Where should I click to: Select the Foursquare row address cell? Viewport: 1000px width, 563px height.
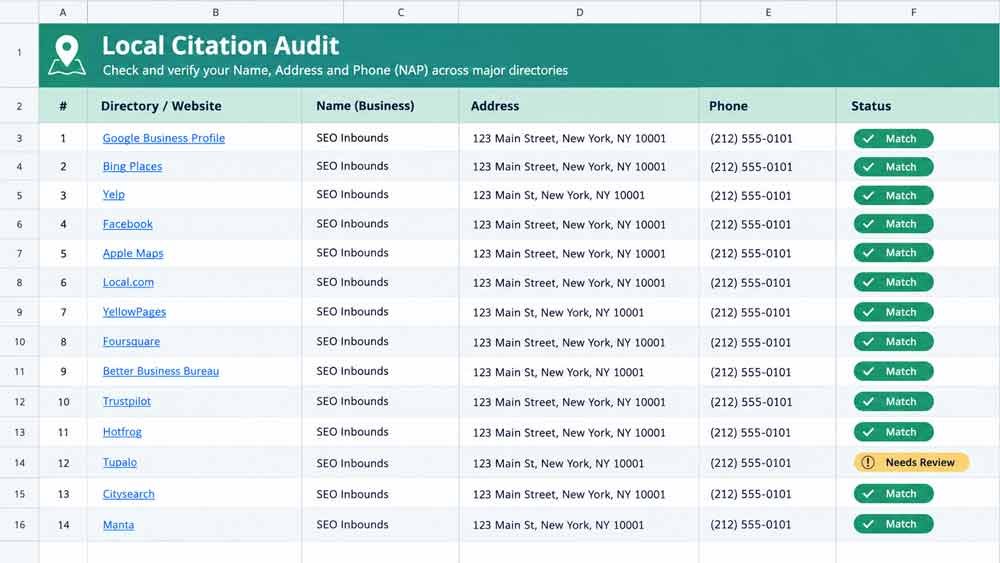click(578, 342)
